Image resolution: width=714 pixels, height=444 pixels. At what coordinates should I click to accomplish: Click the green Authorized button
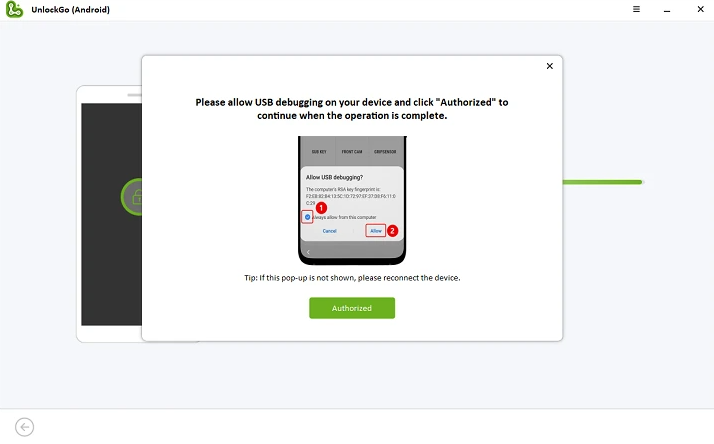(352, 308)
